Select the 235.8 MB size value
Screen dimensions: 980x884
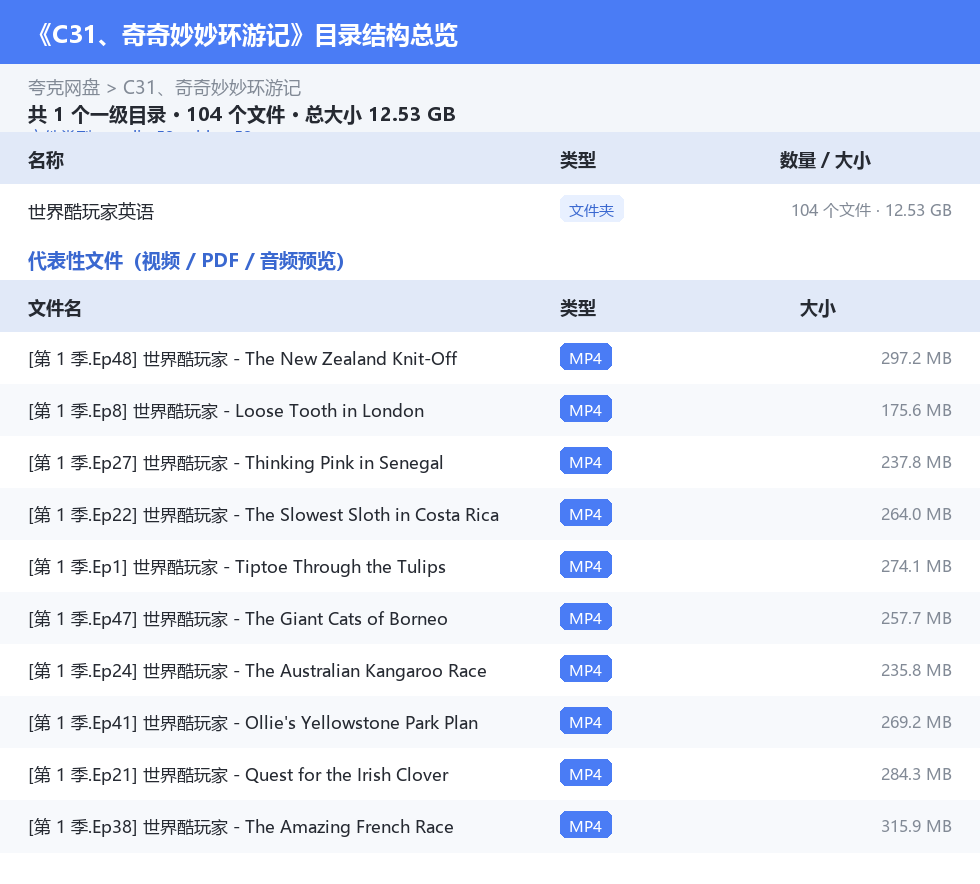point(916,670)
